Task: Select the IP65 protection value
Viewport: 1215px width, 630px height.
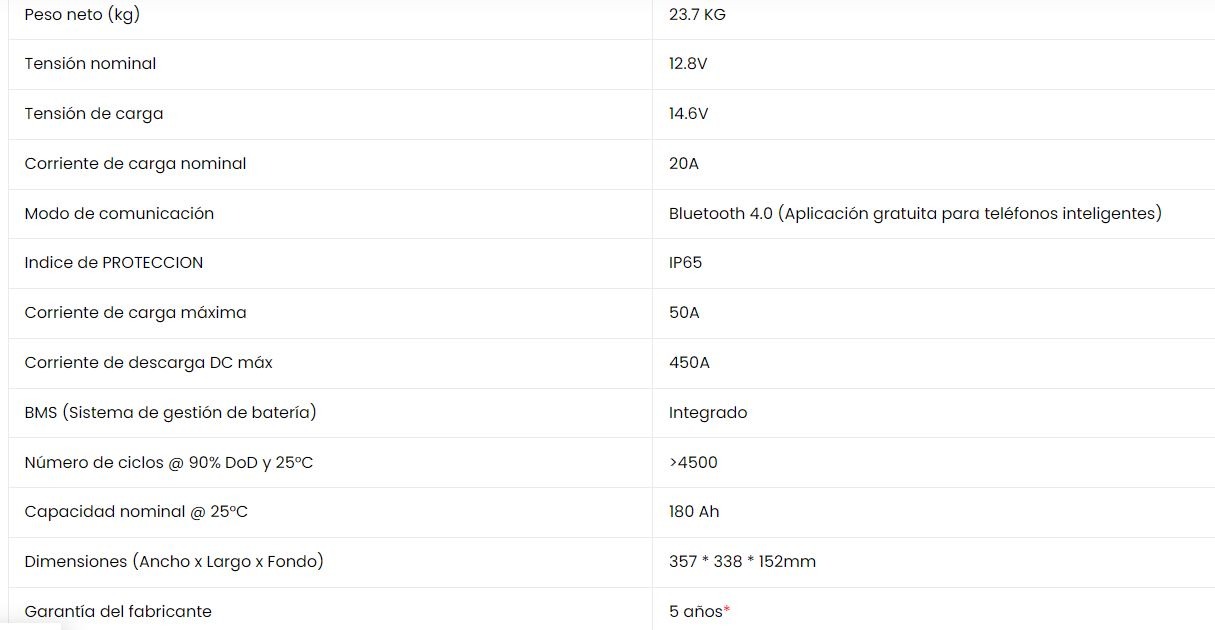Action: tap(685, 263)
